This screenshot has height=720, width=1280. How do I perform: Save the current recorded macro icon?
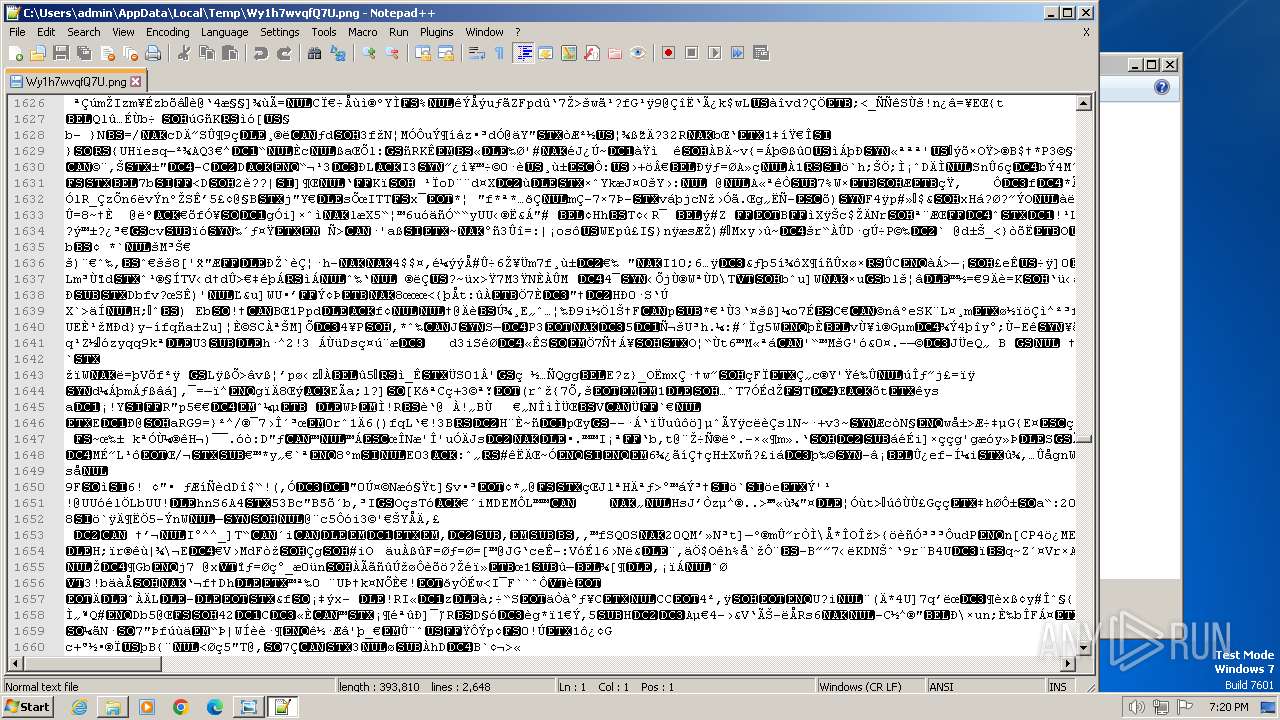[761, 53]
